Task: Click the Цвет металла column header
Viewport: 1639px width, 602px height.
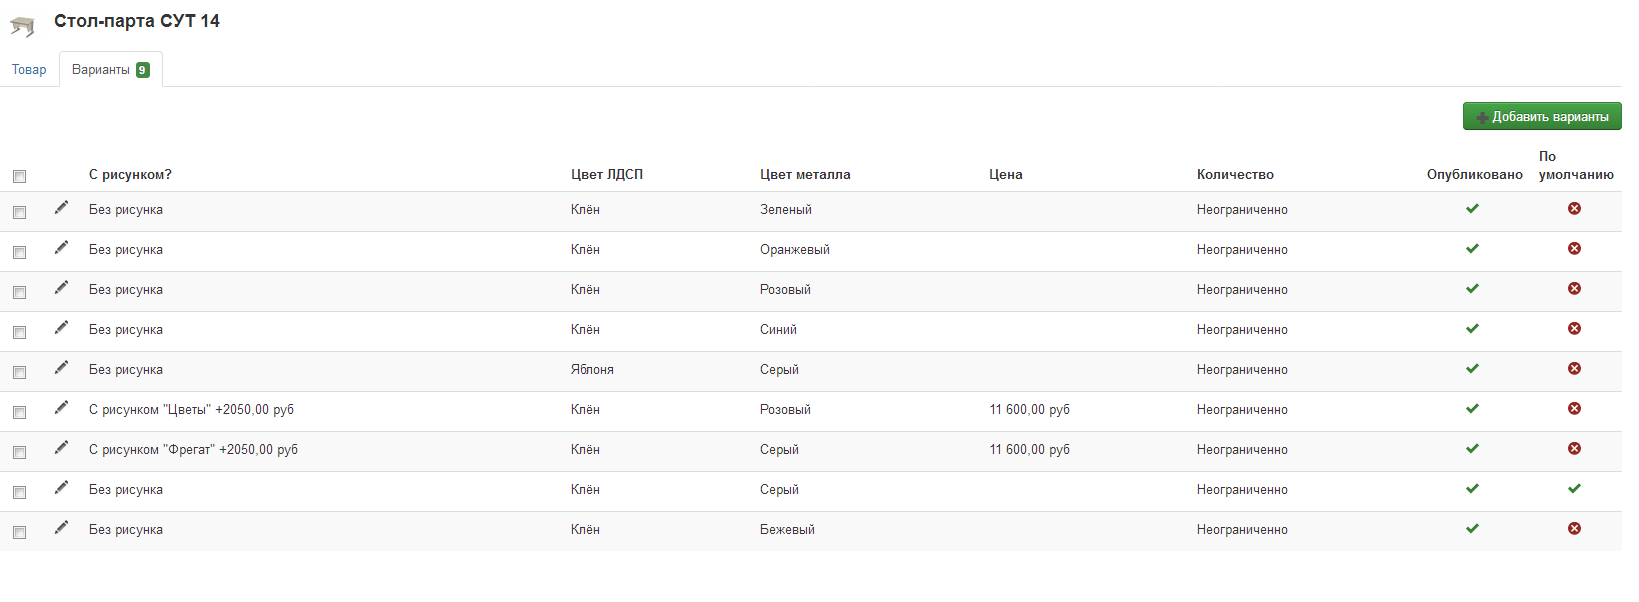Action: pos(805,174)
